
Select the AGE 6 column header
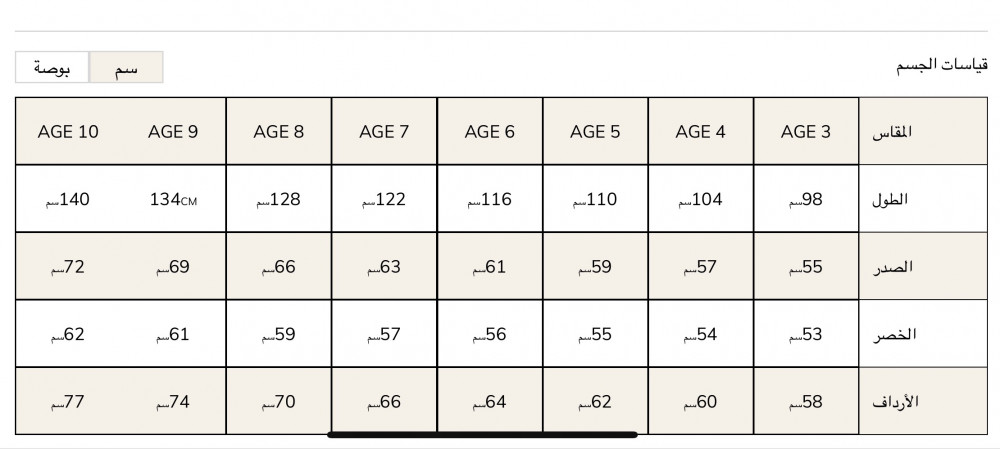[490, 131]
